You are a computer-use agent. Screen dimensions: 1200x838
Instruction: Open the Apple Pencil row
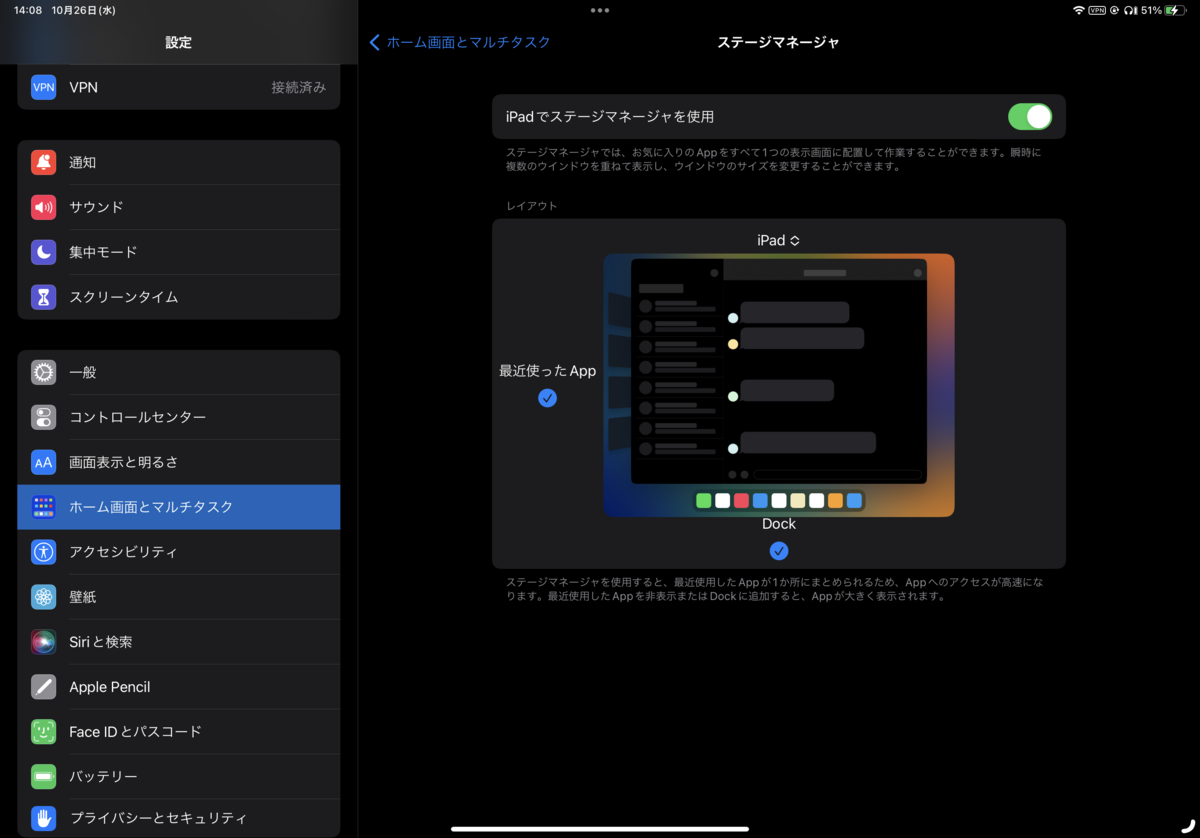[x=179, y=687]
